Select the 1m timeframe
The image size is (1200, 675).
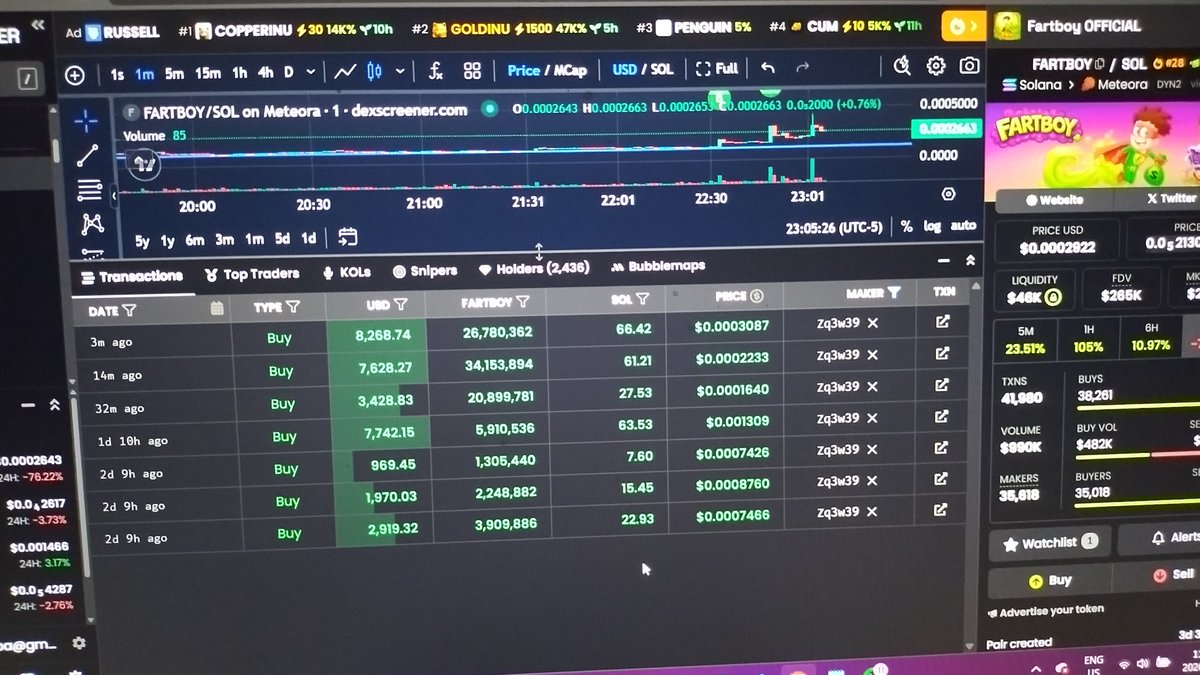(145, 73)
